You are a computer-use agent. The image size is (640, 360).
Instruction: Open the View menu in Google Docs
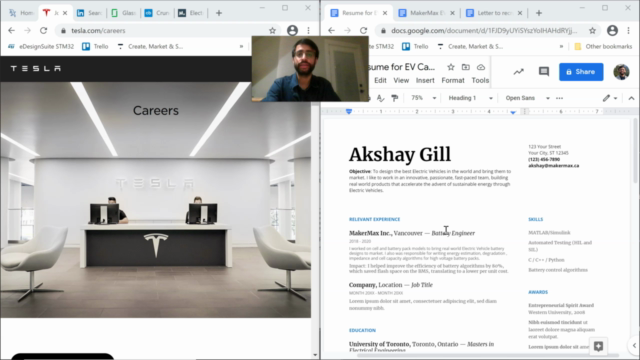pyautogui.click(x=401, y=80)
